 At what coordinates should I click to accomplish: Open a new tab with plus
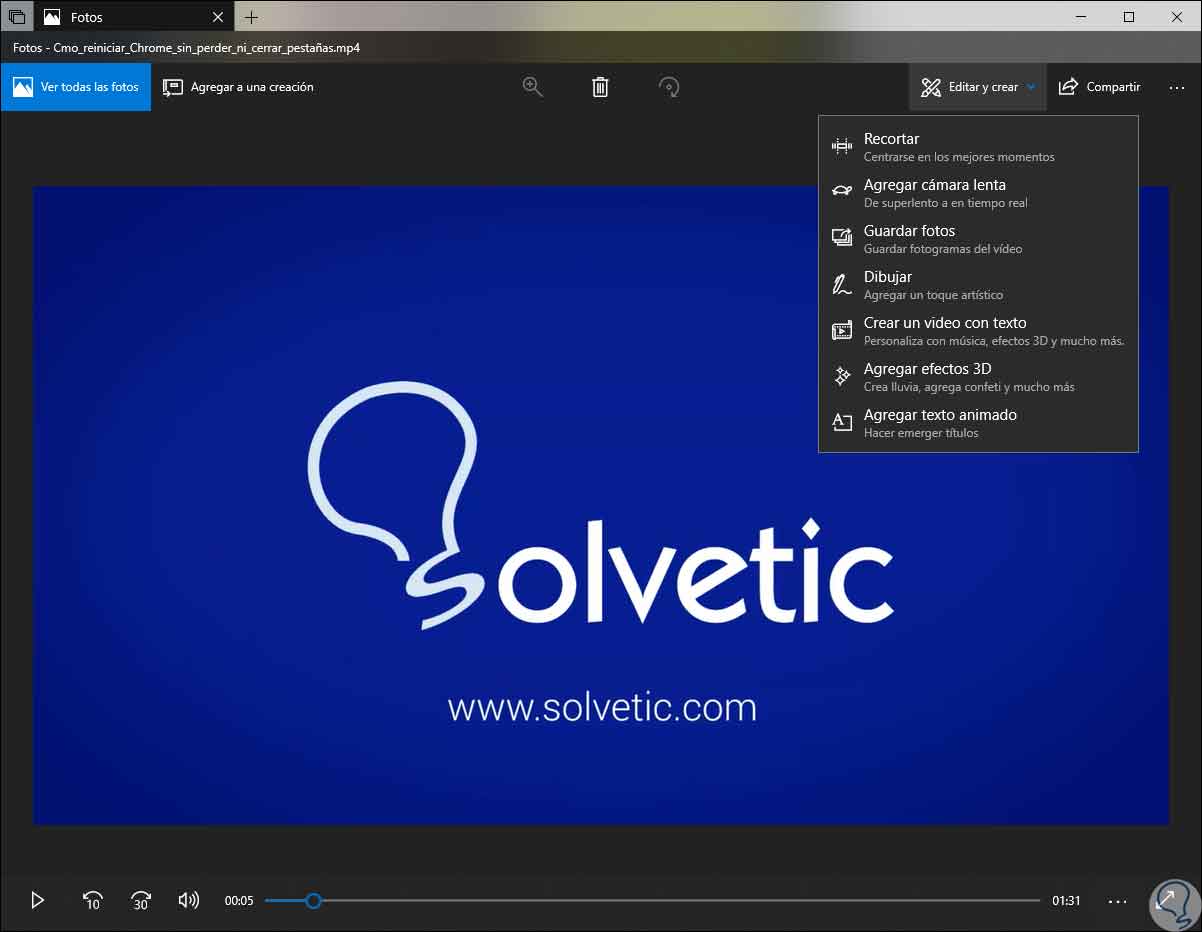point(251,17)
